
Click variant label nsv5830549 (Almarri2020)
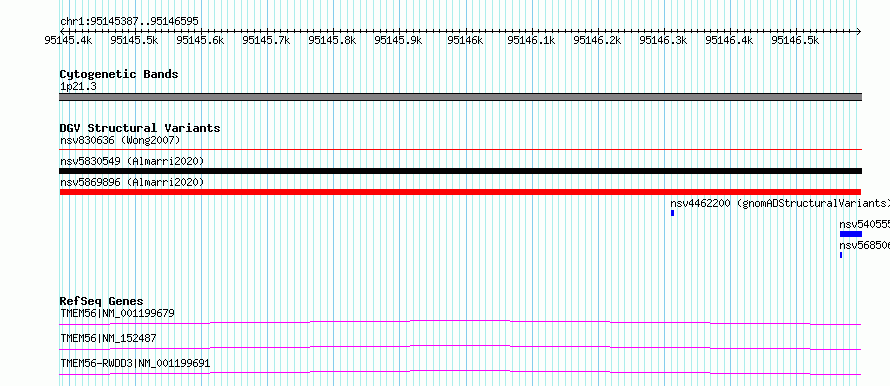point(132,162)
